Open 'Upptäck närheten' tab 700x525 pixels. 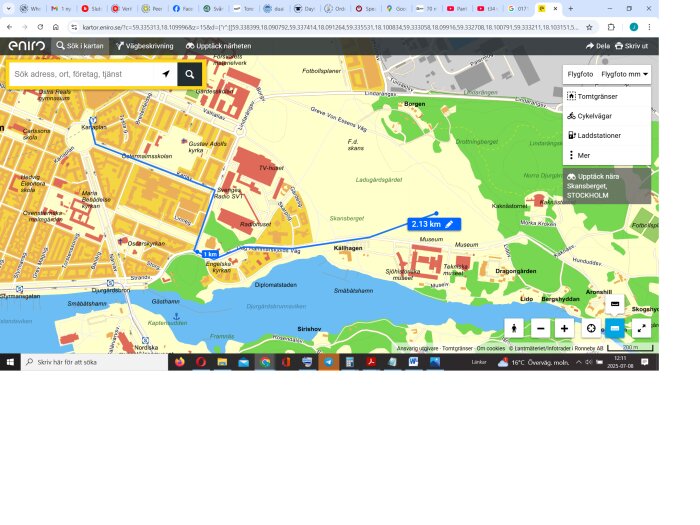coord(218,46)
